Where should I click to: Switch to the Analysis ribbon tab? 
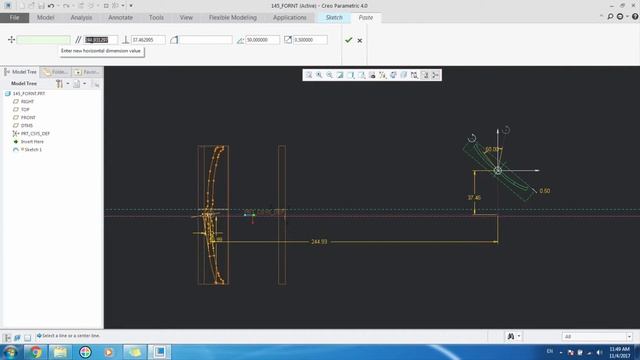click(81, 18)
